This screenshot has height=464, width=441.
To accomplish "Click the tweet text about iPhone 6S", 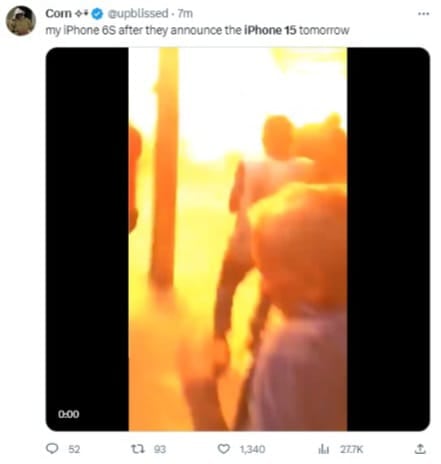I will [x=197, y=30].
